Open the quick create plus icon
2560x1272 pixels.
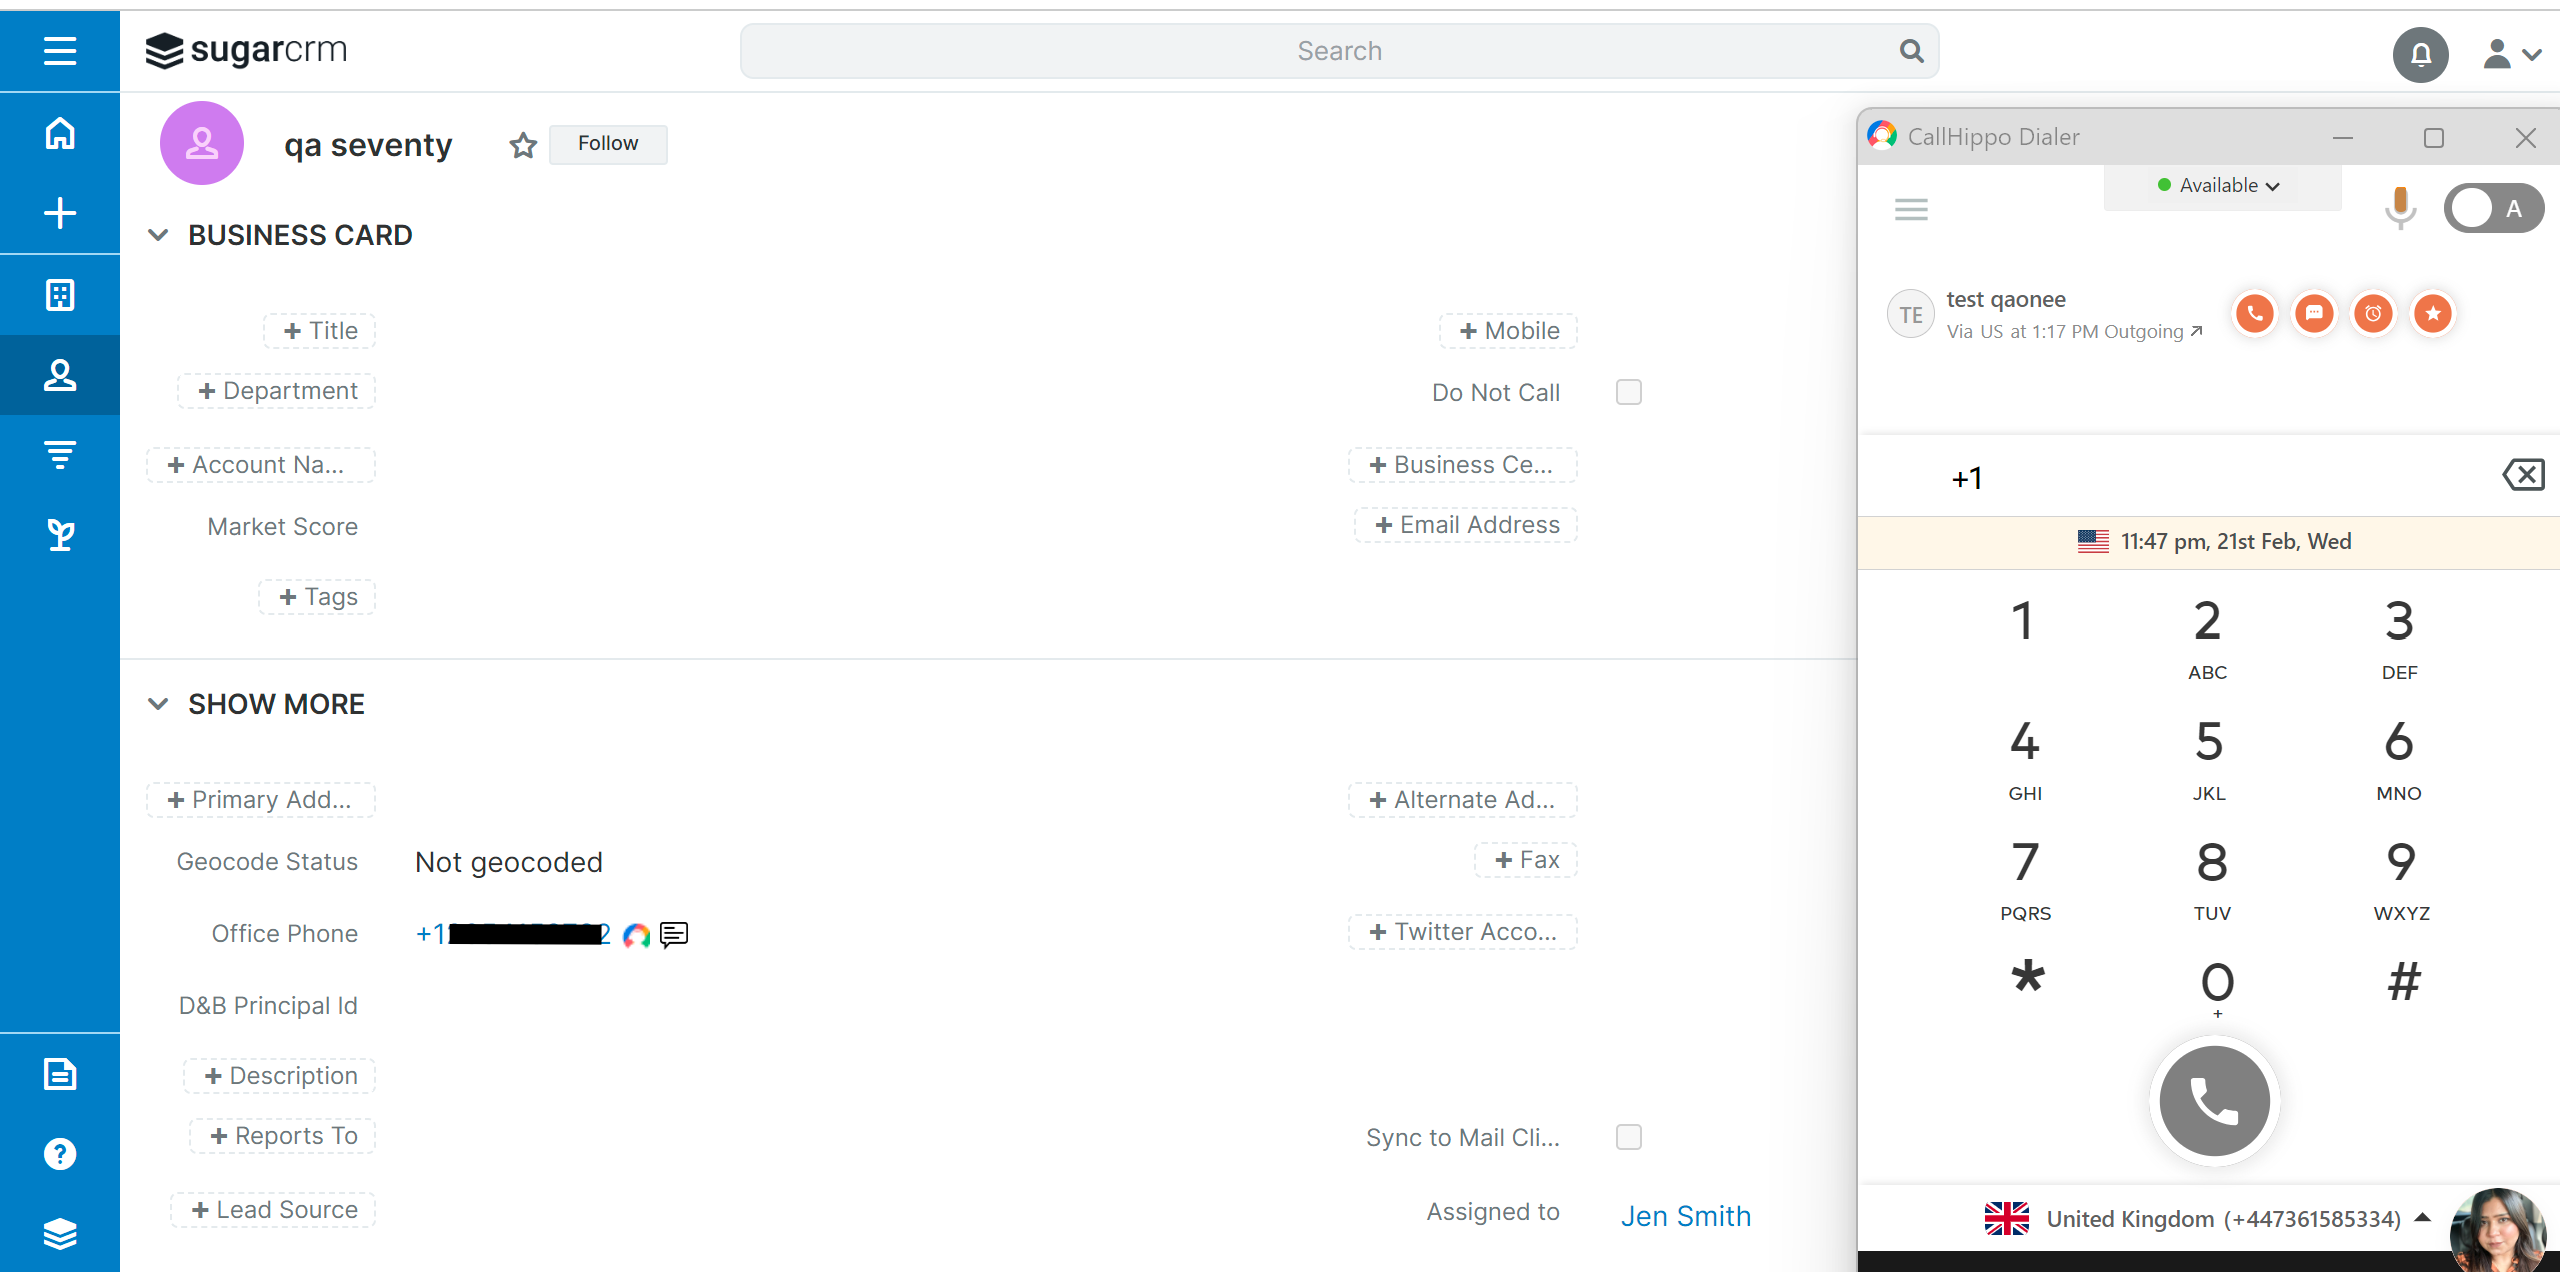click(60, 213)
